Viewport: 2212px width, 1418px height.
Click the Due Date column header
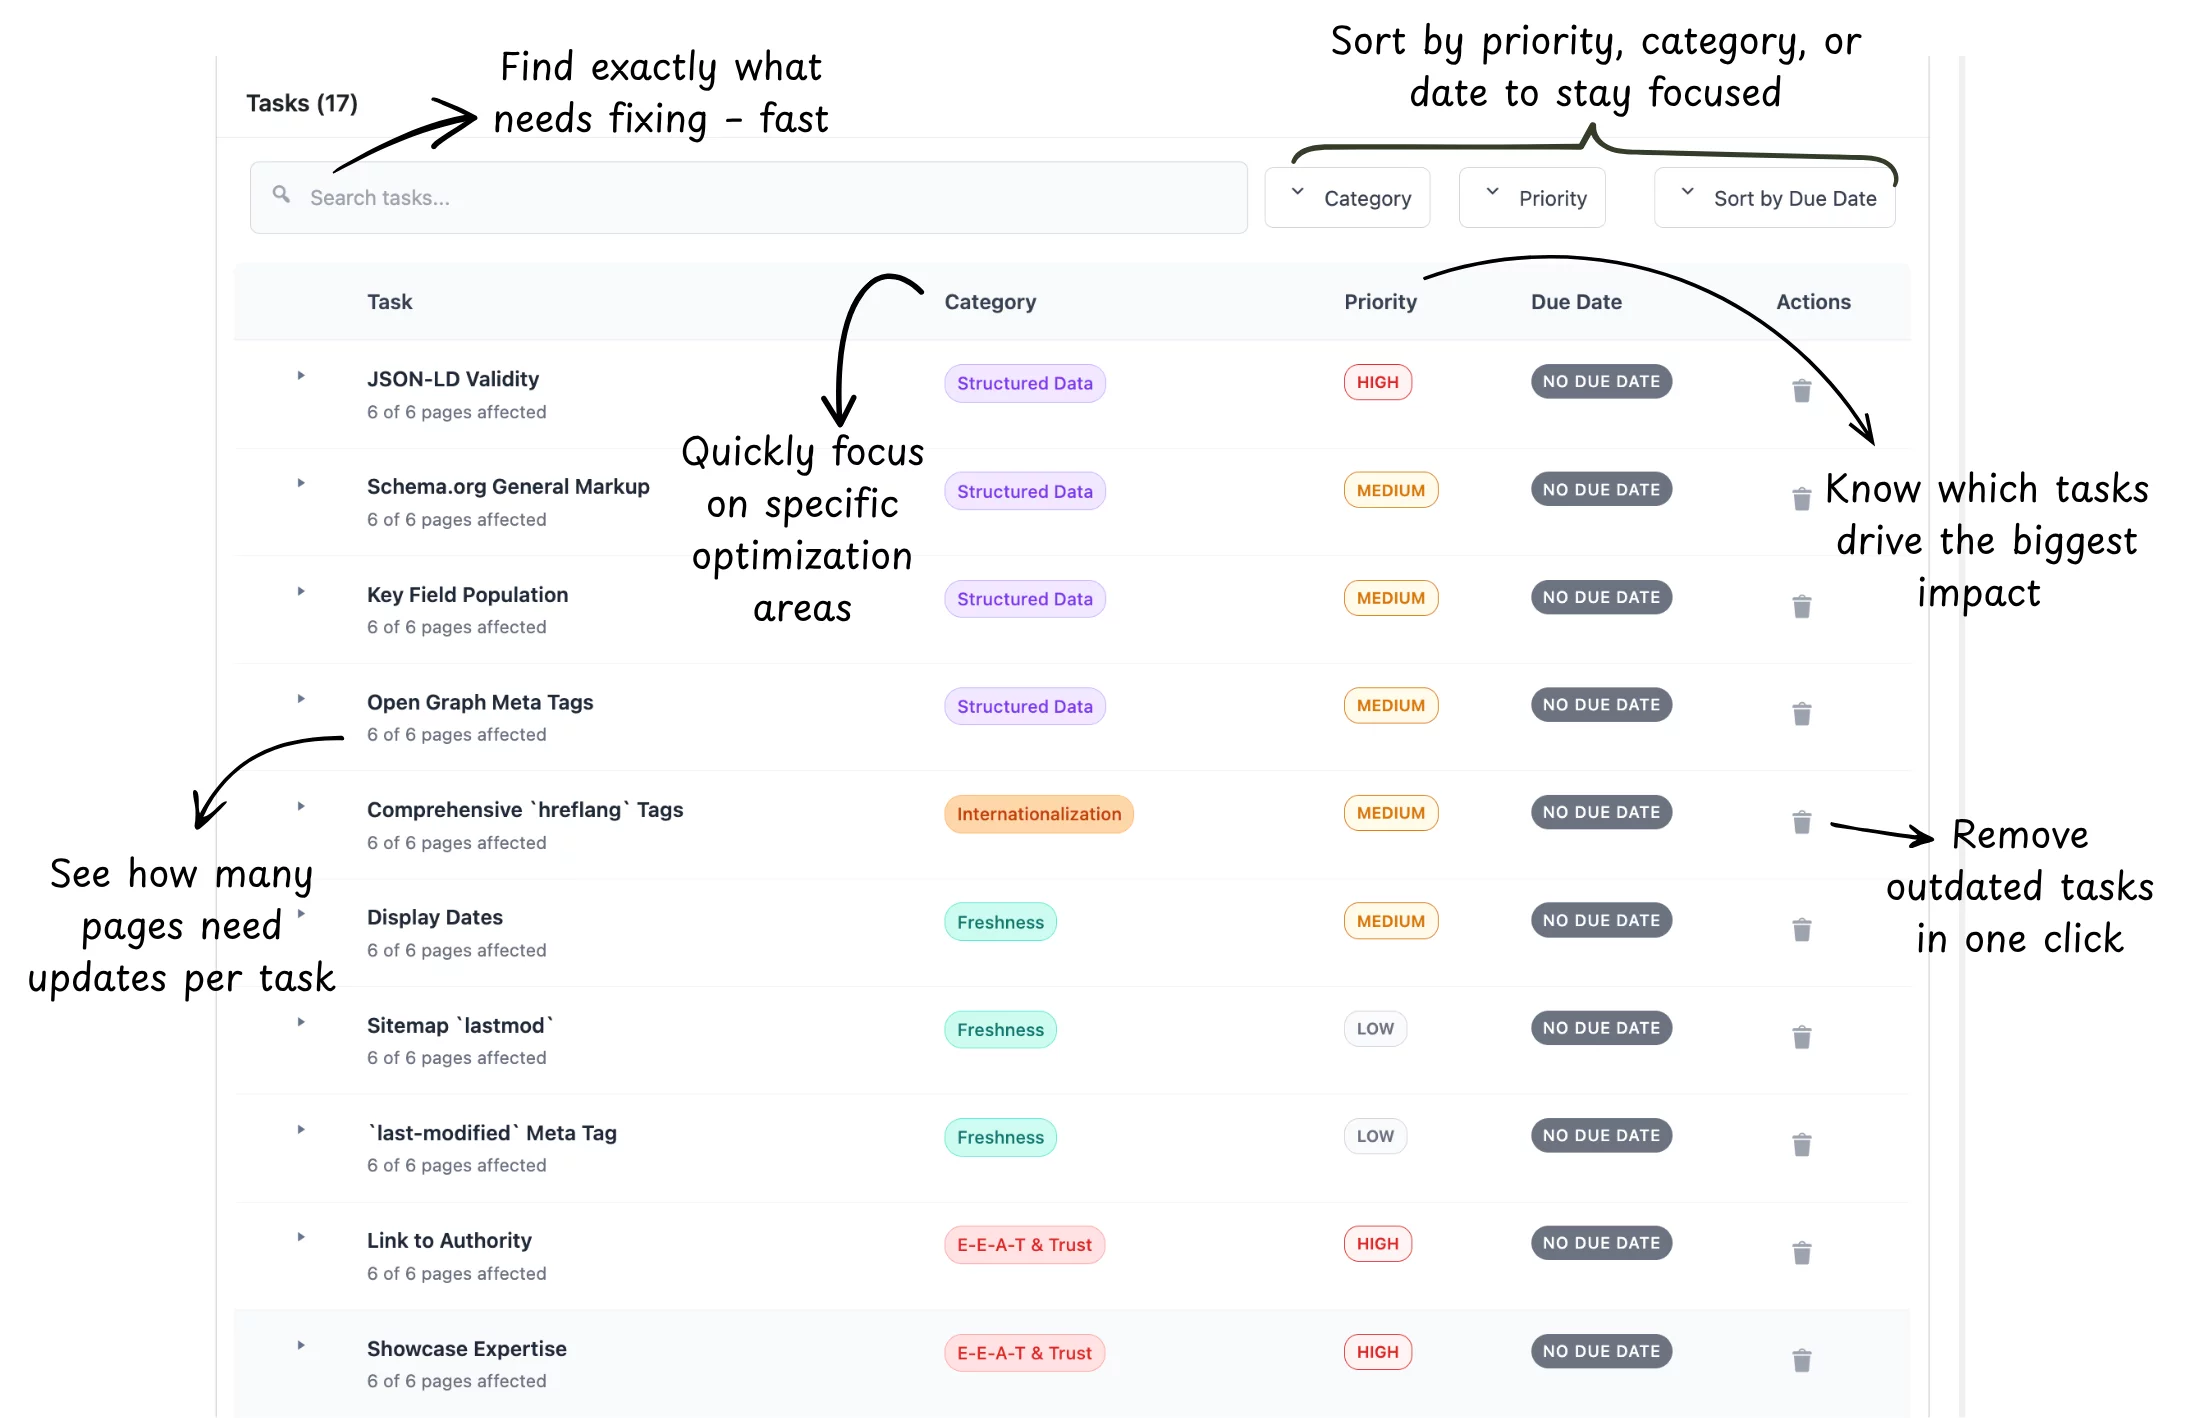[1576, 302]
